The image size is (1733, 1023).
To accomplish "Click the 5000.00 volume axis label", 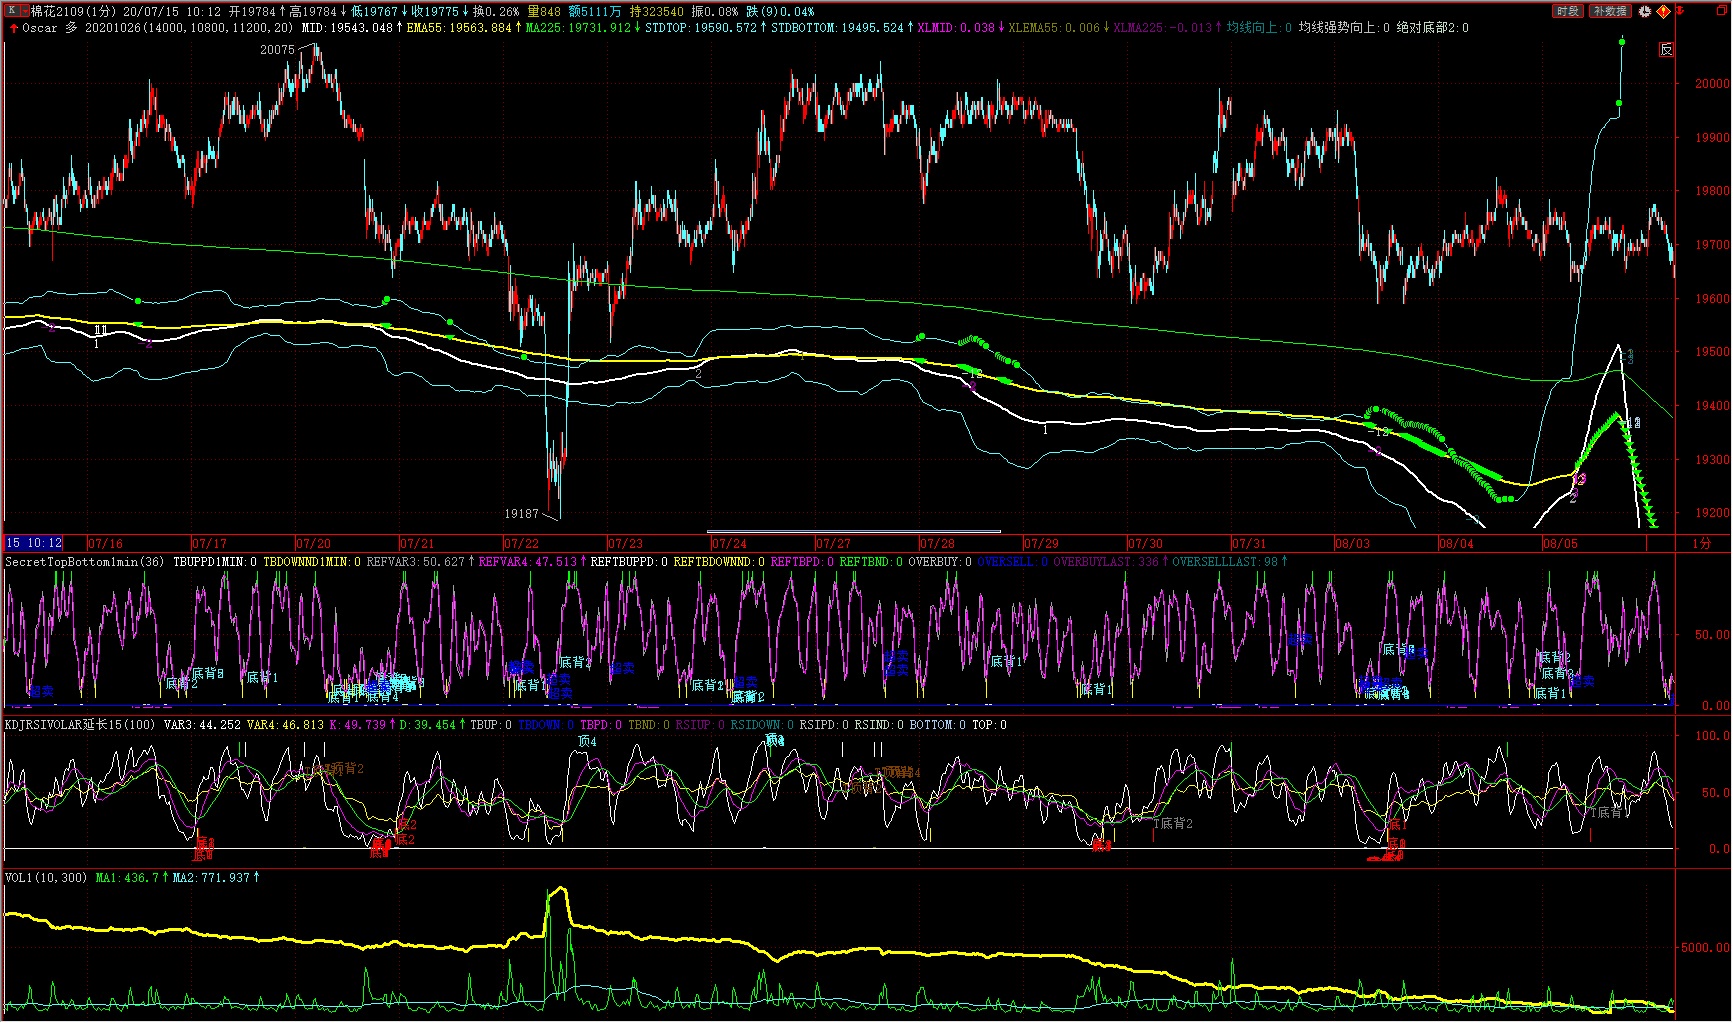I will coord(1705,947).
